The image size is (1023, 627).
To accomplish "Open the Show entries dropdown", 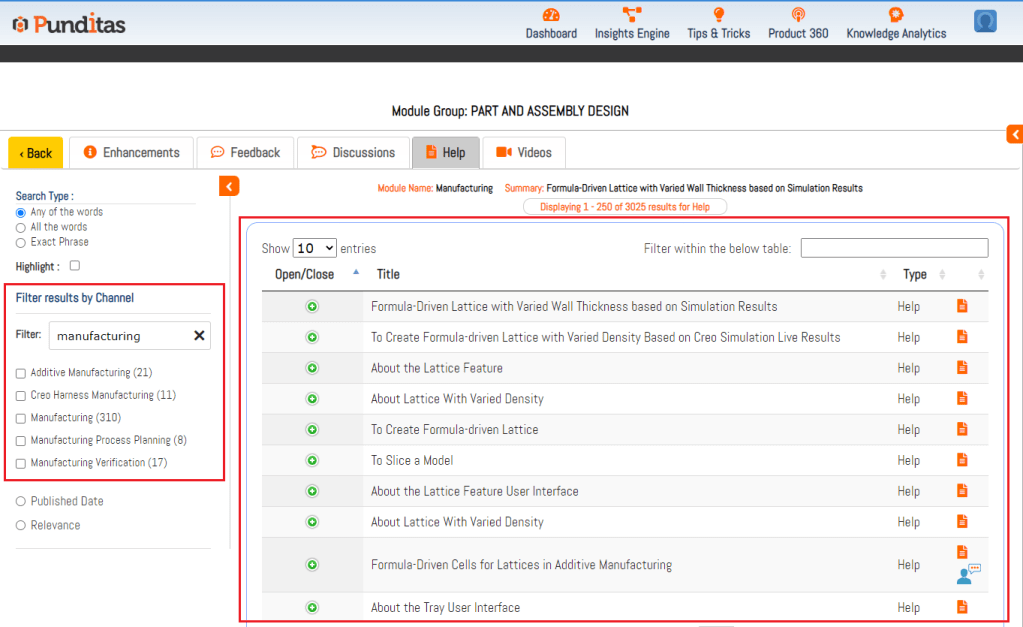I will point(314,248).
